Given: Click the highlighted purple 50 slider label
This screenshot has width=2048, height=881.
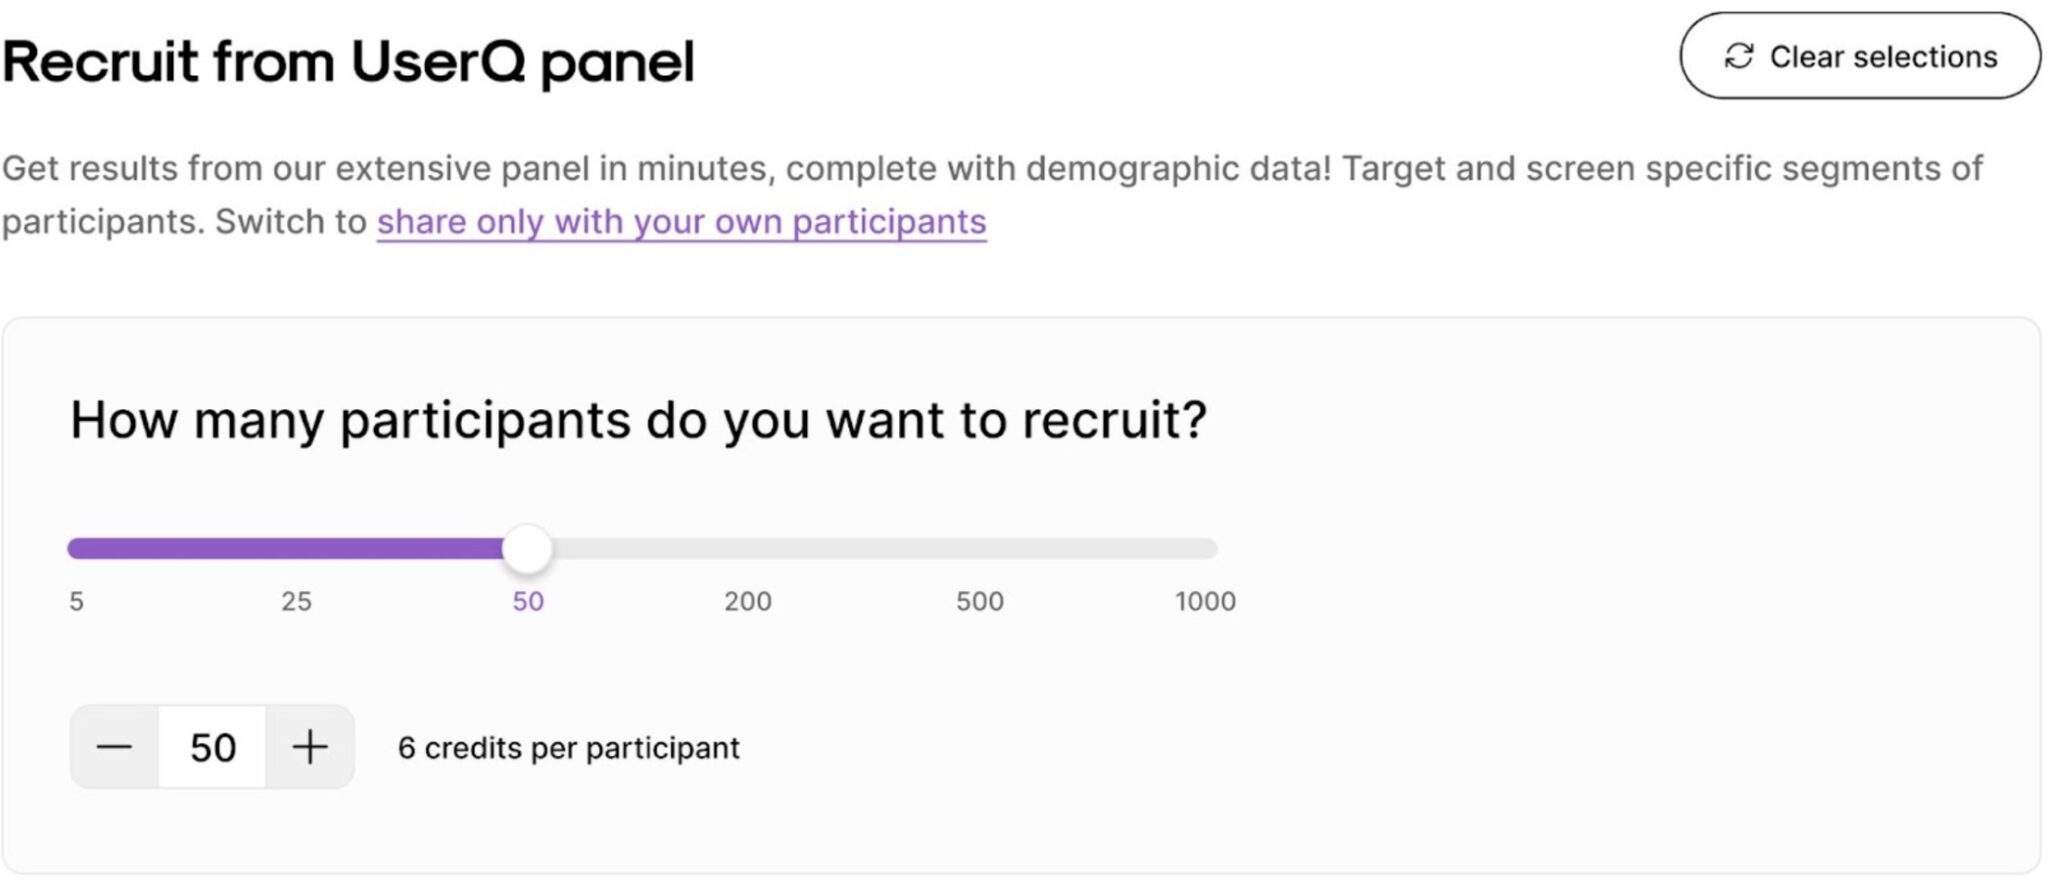Looking at the screenshot, I should (528, 601).
